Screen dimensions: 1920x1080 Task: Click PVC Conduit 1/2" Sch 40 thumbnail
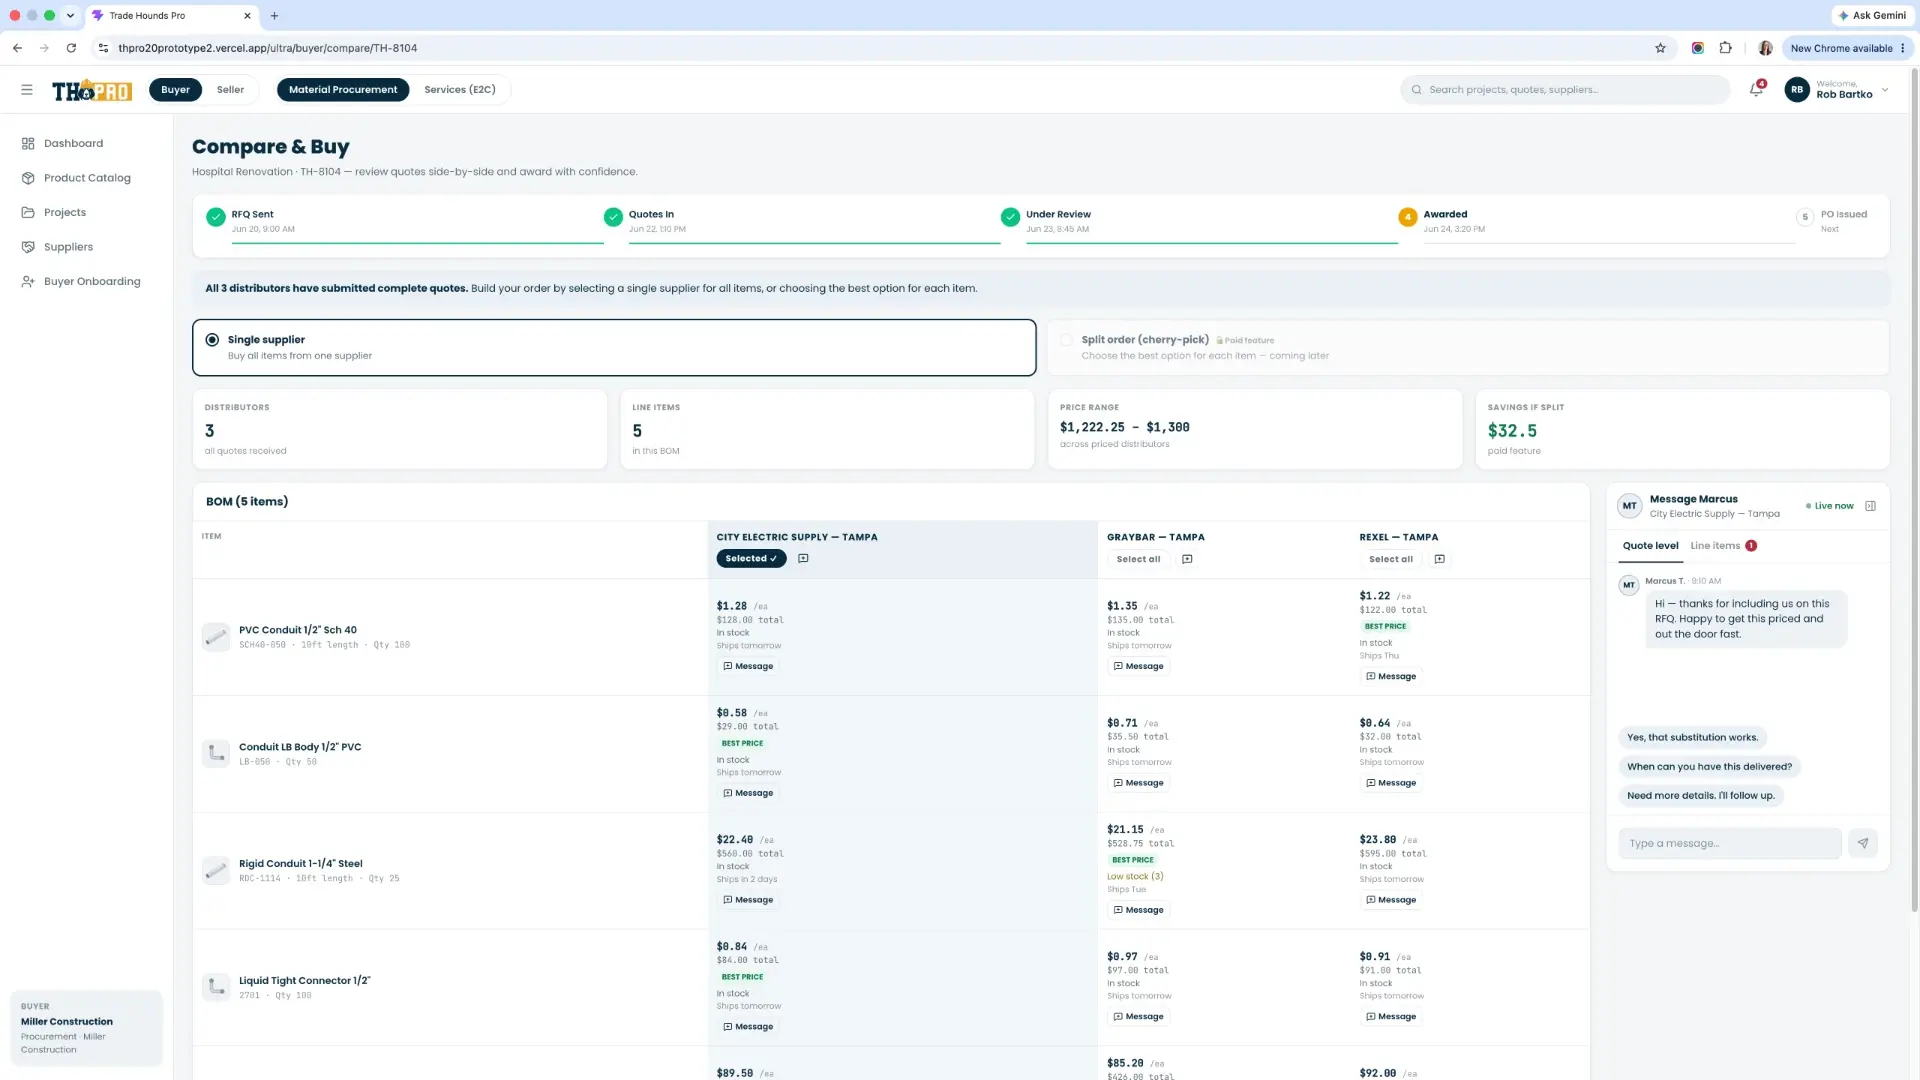tap(216, 637)
